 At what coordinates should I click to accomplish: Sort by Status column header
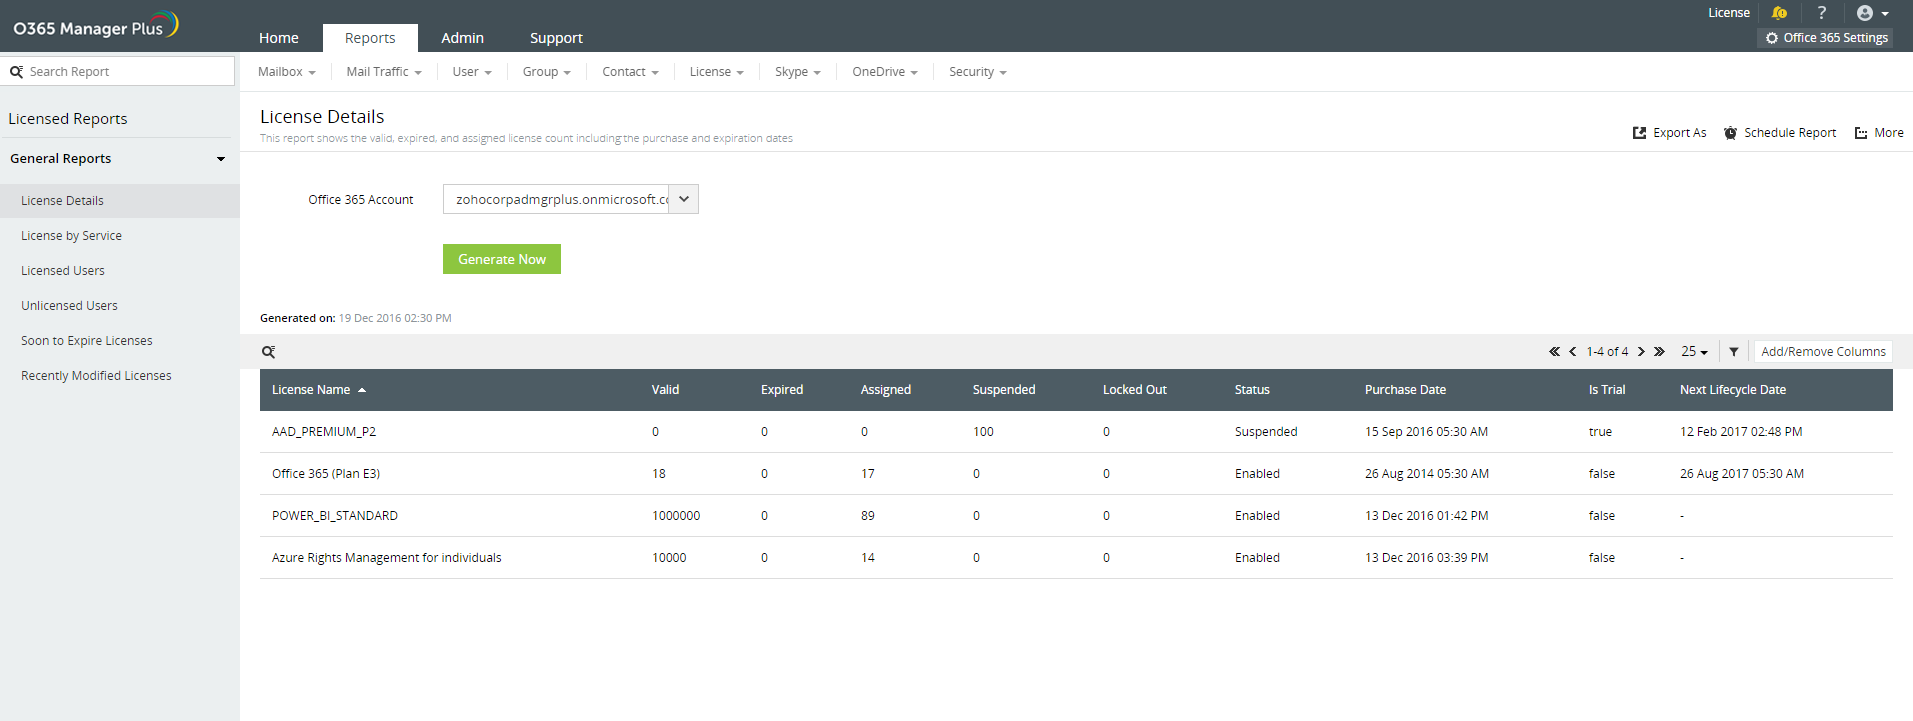point(1252,390)
